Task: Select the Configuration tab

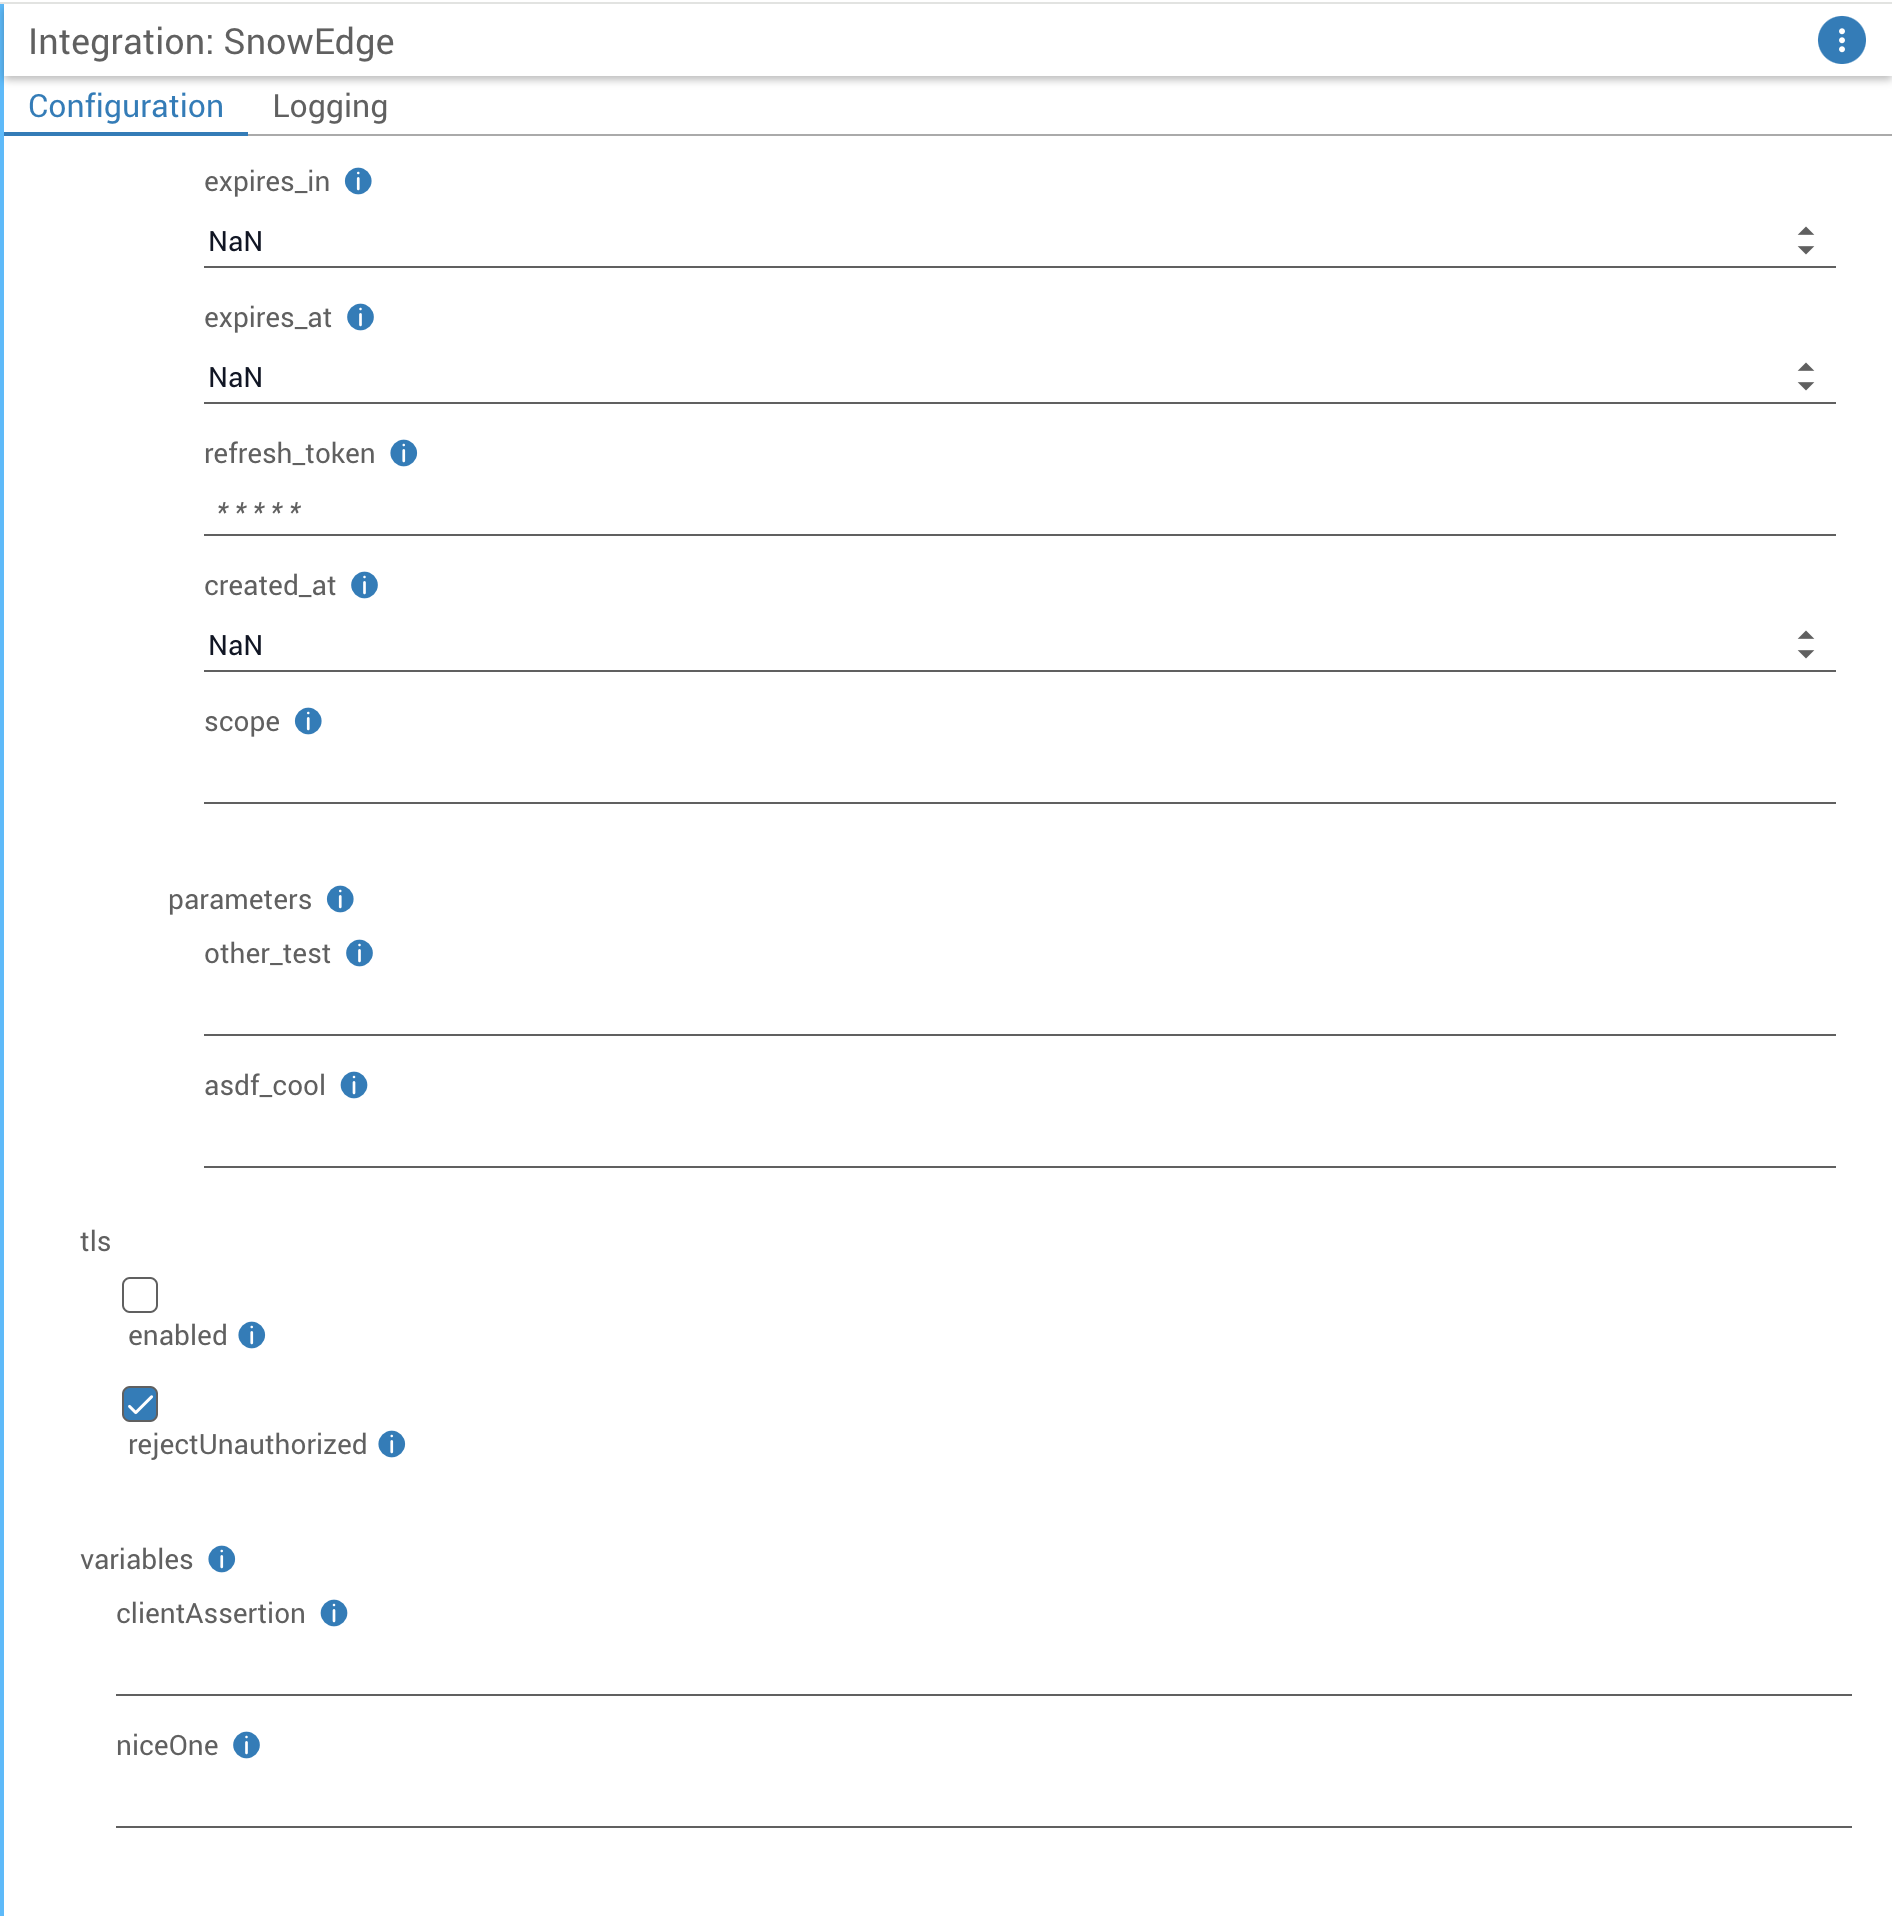Action: (126, 106)
